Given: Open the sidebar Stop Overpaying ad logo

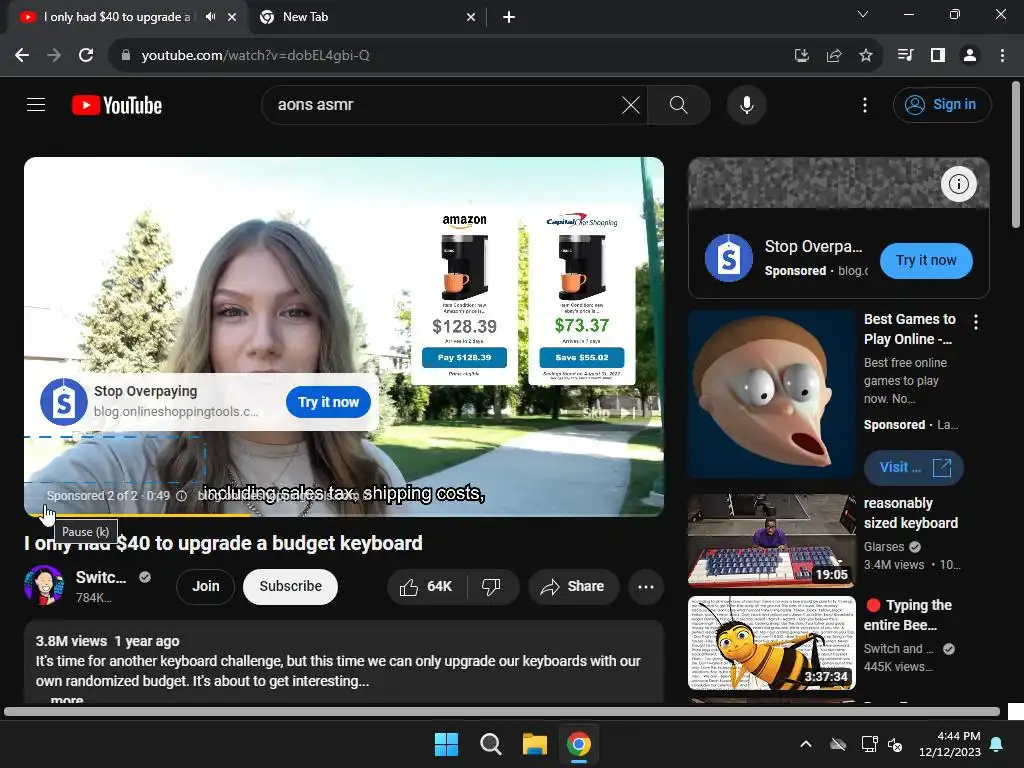Looking at the screenshot, I should (728, 258).
